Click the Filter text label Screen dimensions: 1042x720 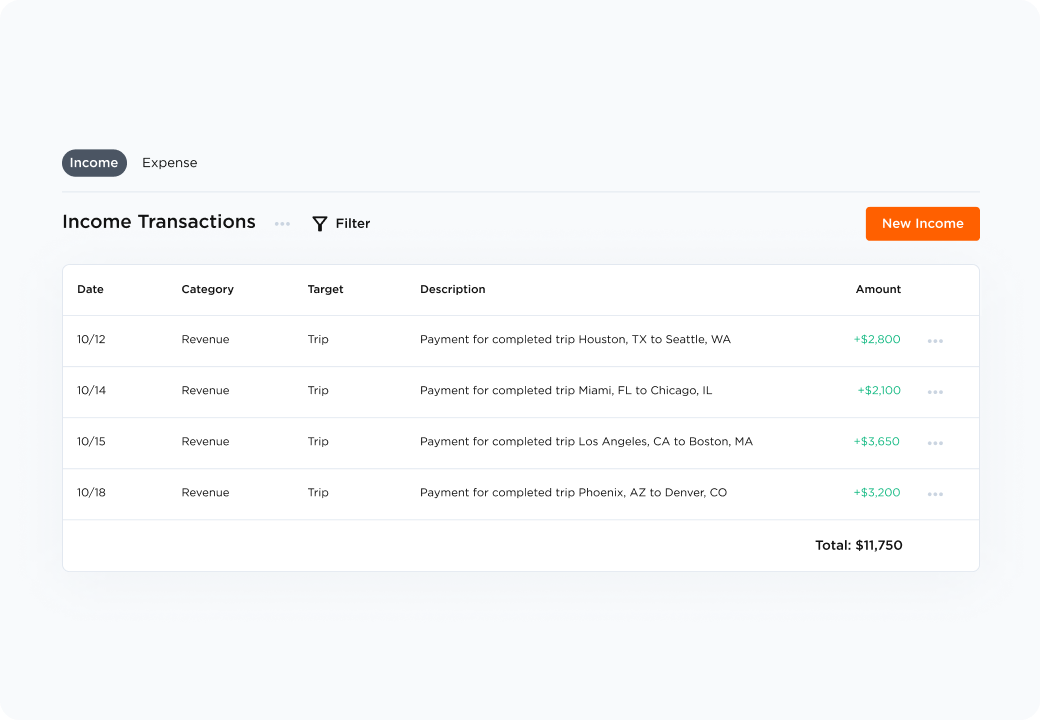click(353, 224)
